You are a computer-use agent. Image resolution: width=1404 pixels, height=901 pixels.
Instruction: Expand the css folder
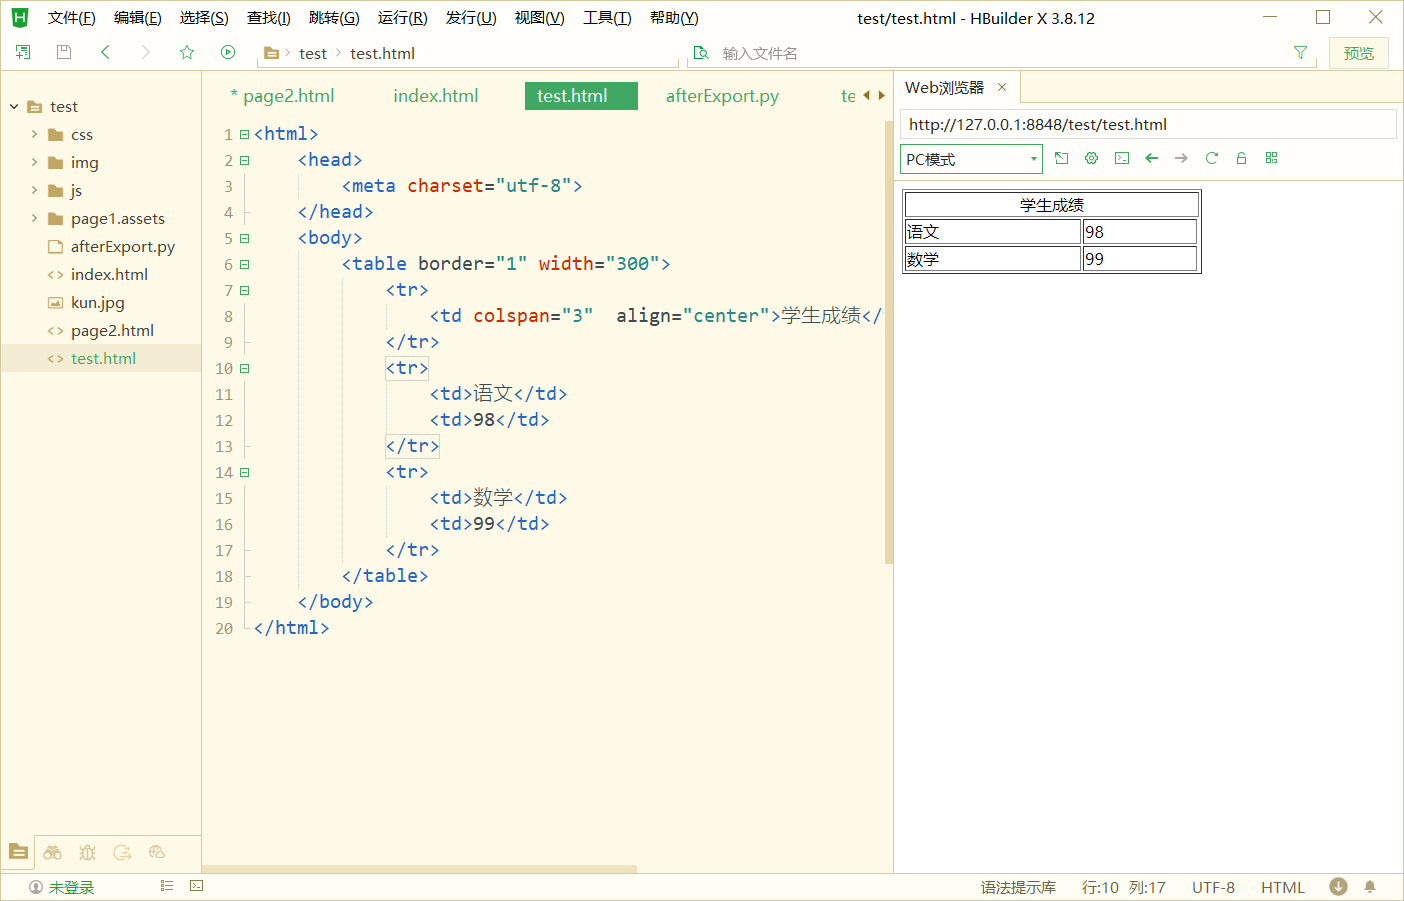point(34,134)
